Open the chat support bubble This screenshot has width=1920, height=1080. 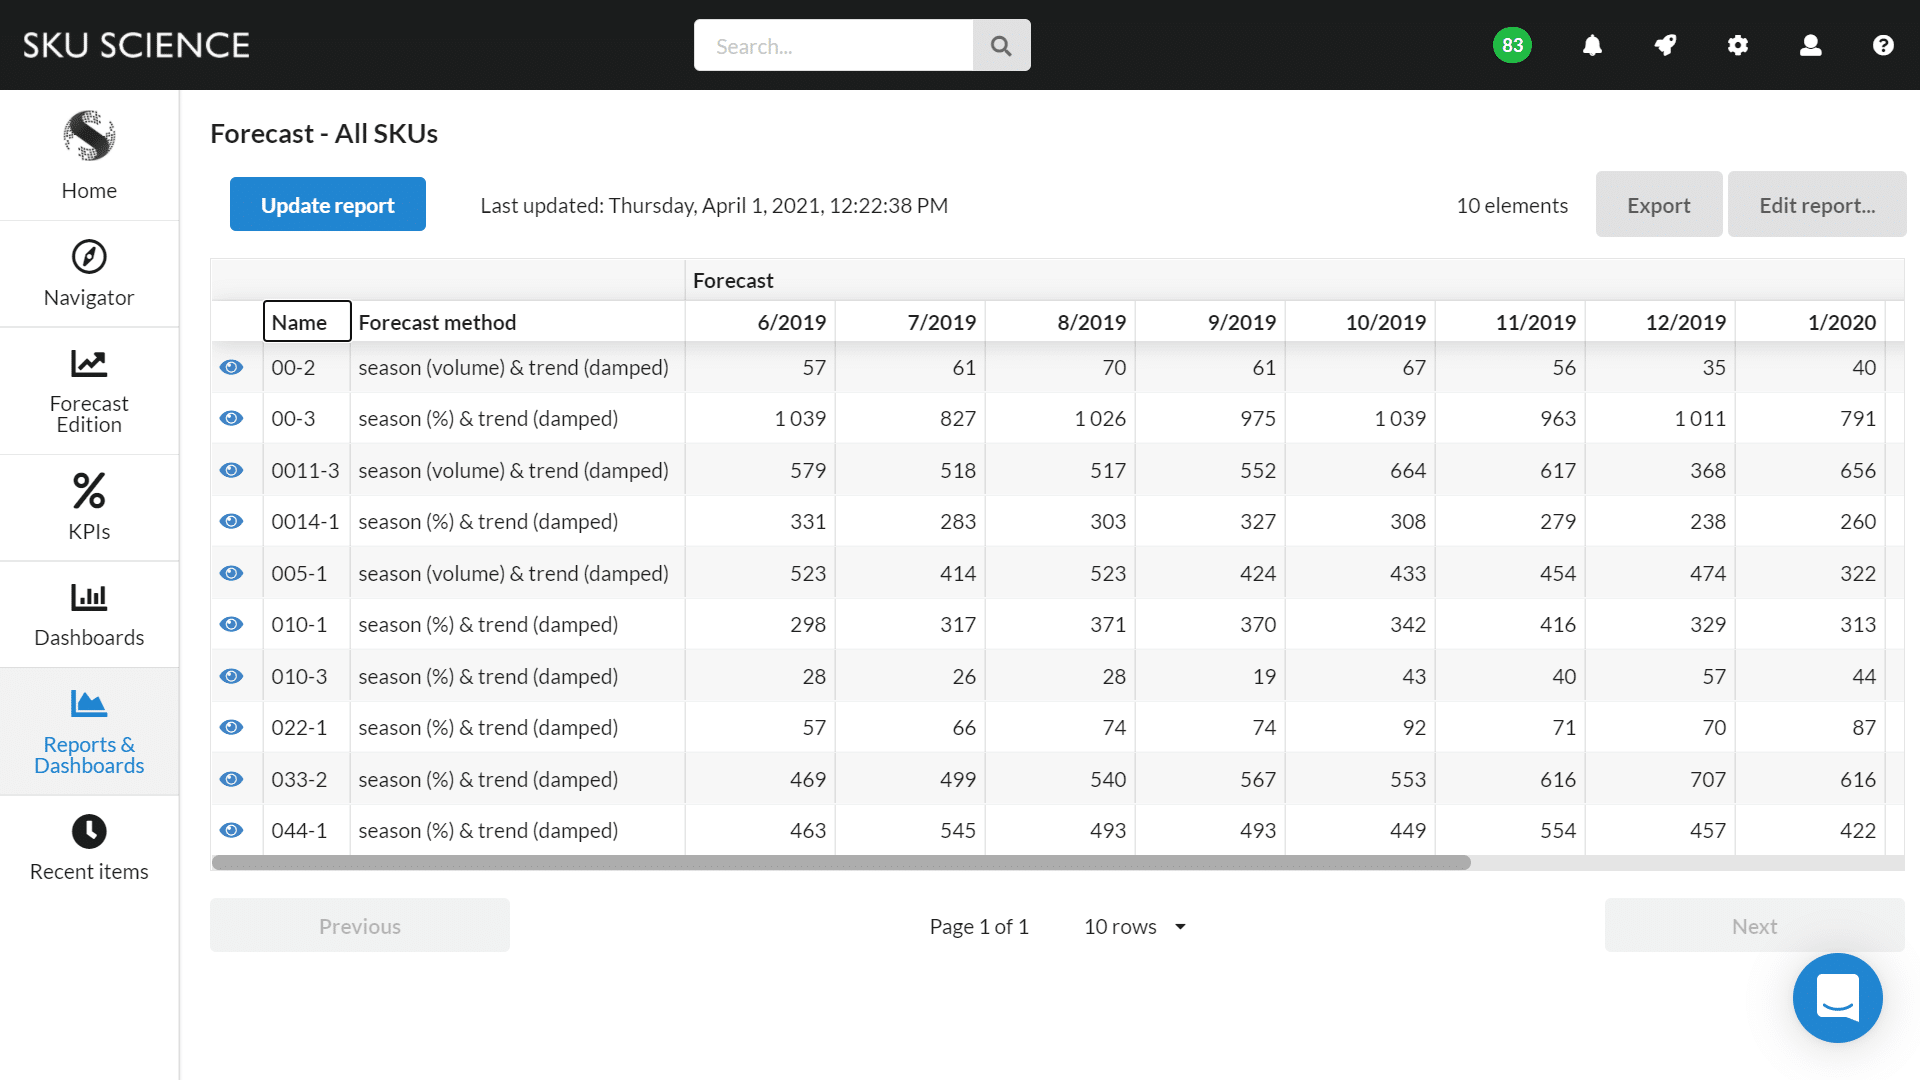(1837, 997)
